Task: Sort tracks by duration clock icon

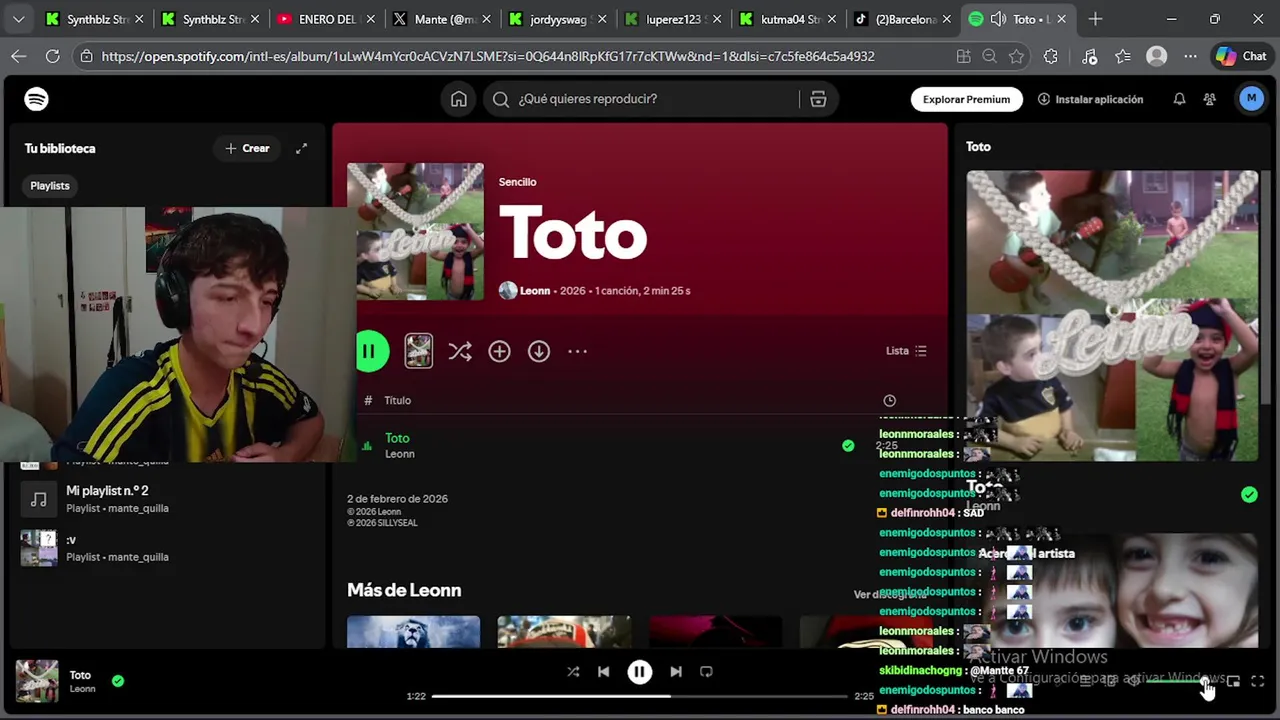Action: 889,400
